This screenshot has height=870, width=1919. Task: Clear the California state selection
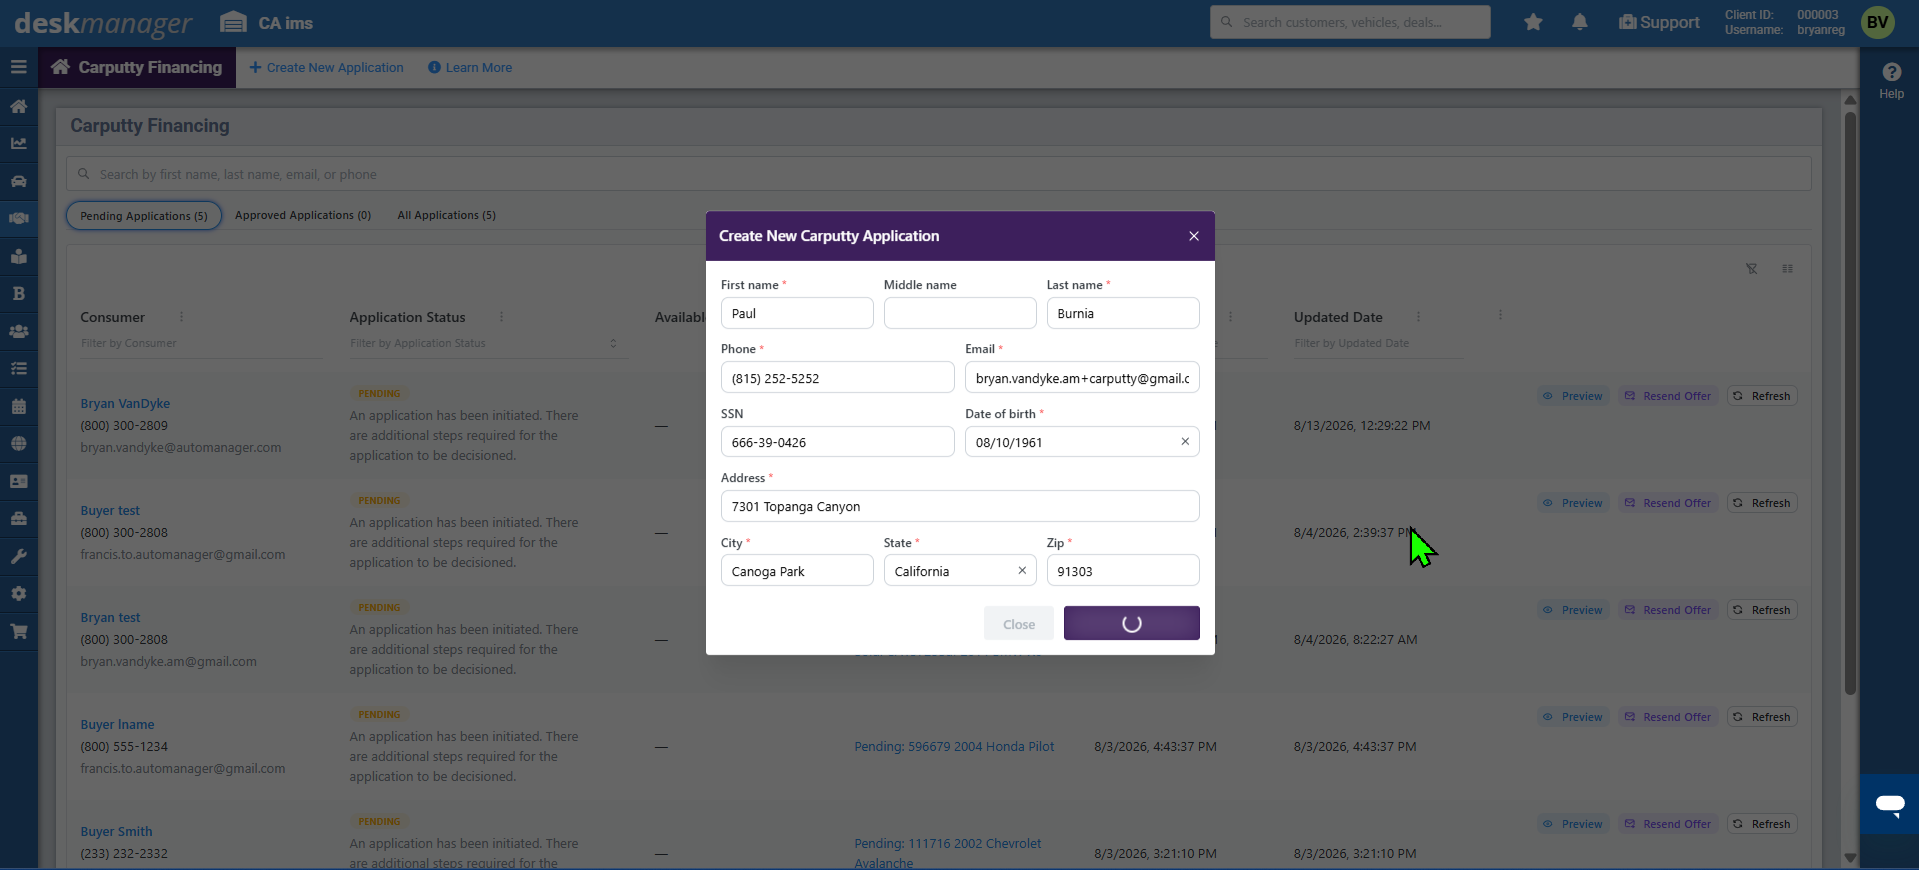(x=1022, y=570)
